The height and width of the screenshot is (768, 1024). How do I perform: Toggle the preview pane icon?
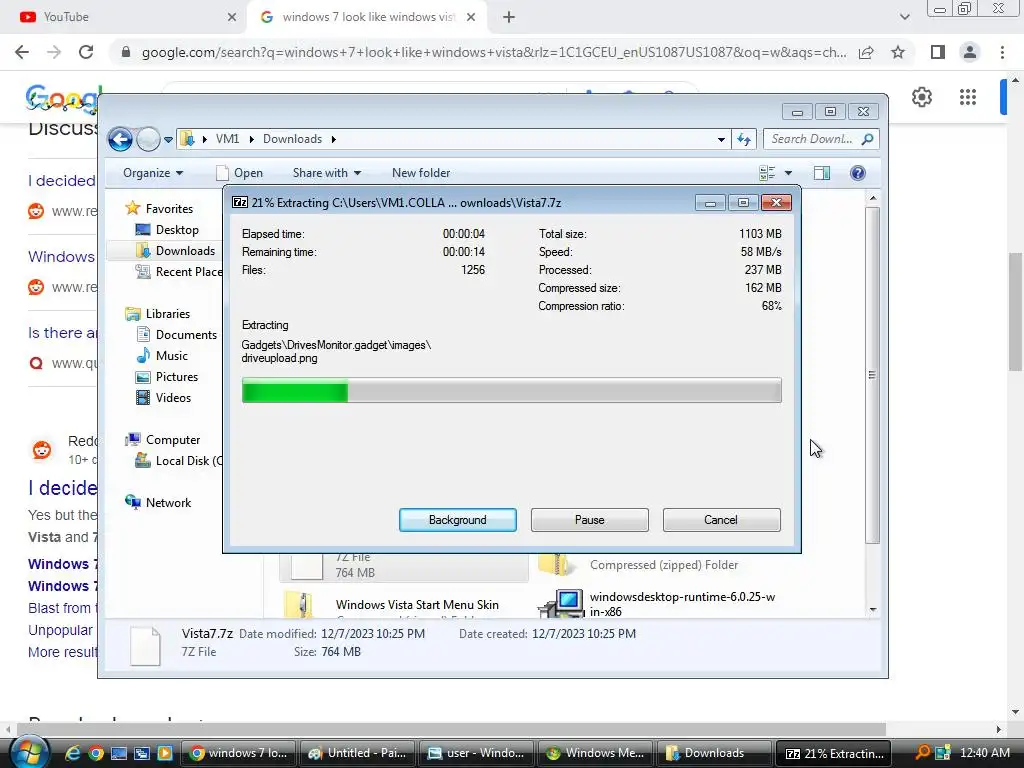click(822, 173)
